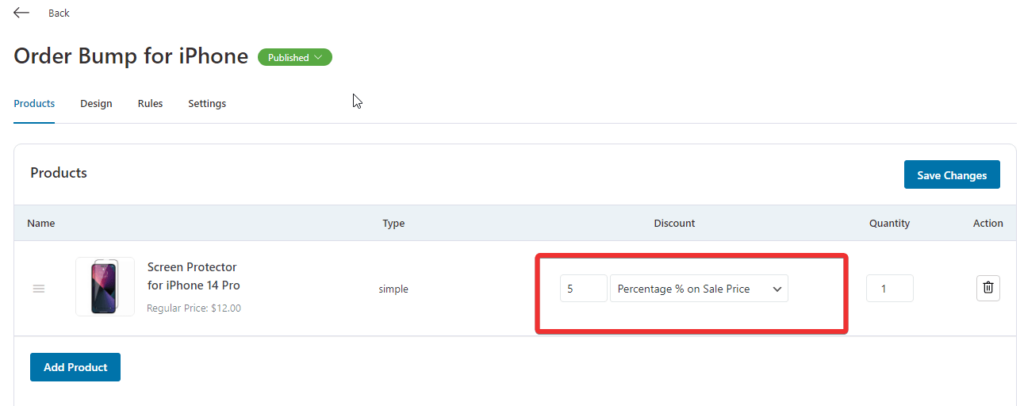
Task: Click the Order Bump for iPhone title
Action: pos(131,57)
